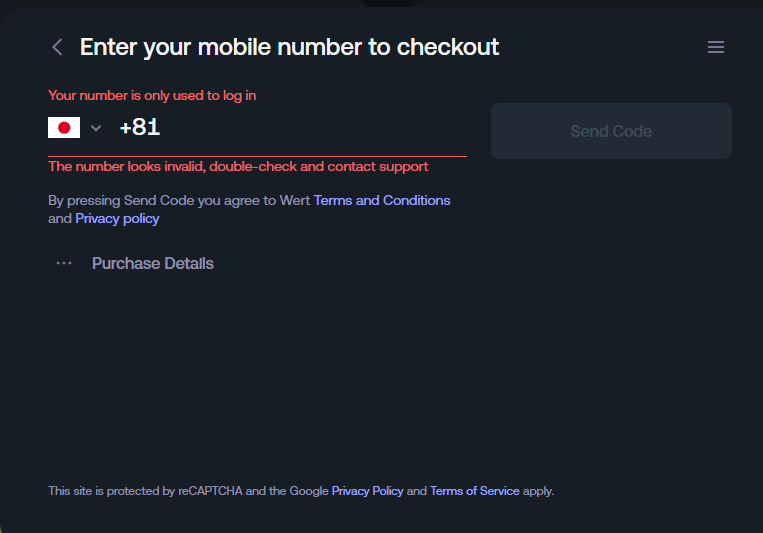The width and height of the screenshot is (763, 533).
Task: Click the word 'apply.' in footer
Action: [538, 491]
